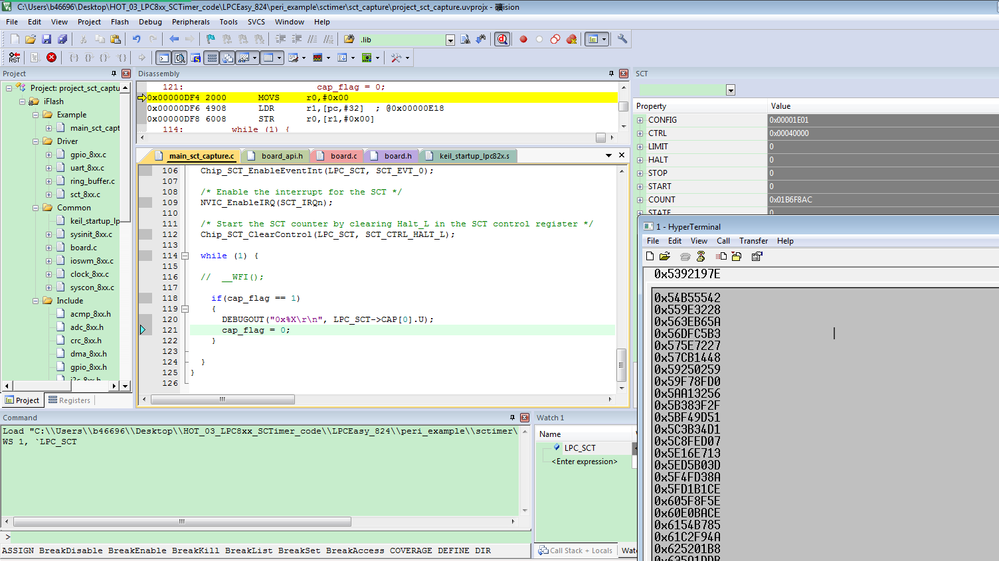
Task: Click the Command window horizontal scrollbar thumb
Action: pyautogui.click(x=182, y=522)
